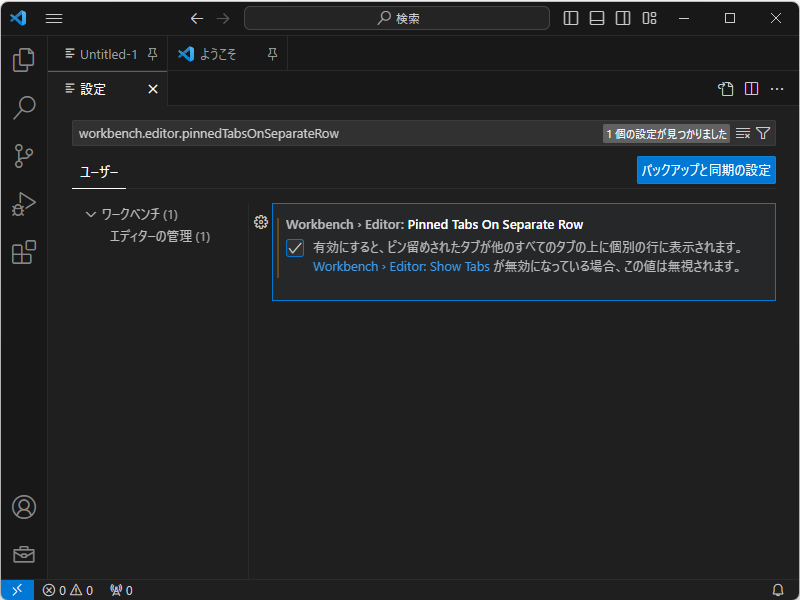
Task: Toggle the secondary side bar layout icon
Action: [x=622, y=18]
